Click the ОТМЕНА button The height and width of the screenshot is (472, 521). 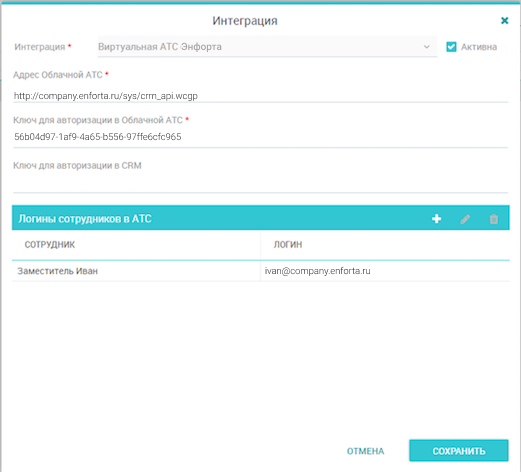point(365,451)
